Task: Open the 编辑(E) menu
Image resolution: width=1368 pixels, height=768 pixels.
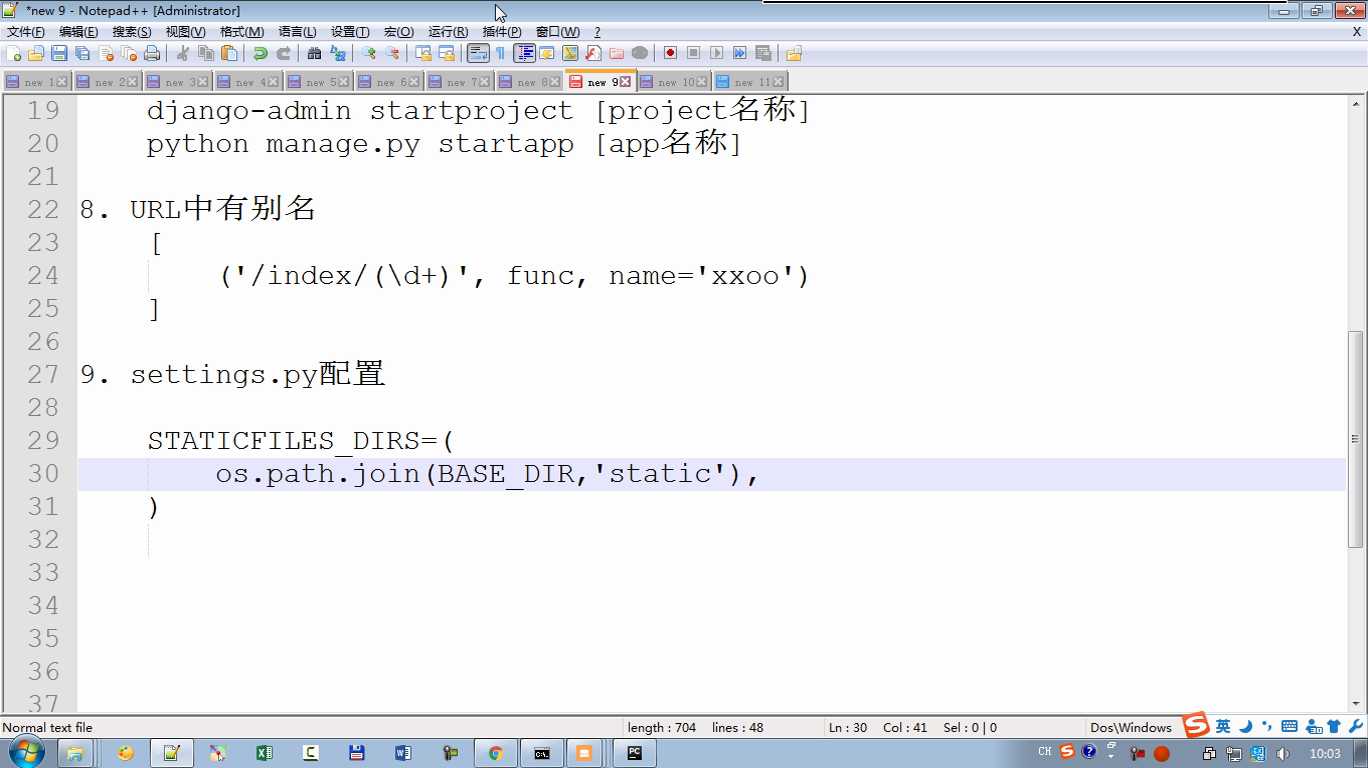Action: pos(78,32)
